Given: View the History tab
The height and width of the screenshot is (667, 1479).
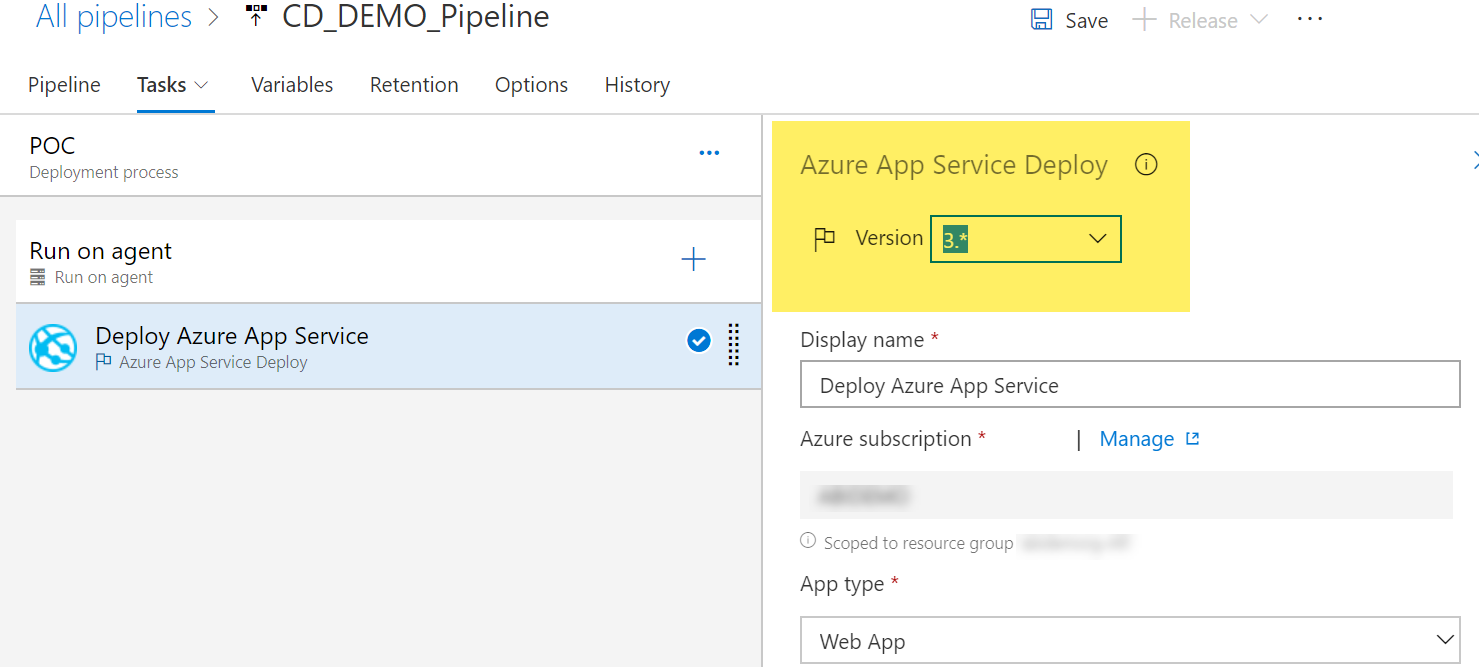Looking at the screenshot, I should tap(637, 85).
